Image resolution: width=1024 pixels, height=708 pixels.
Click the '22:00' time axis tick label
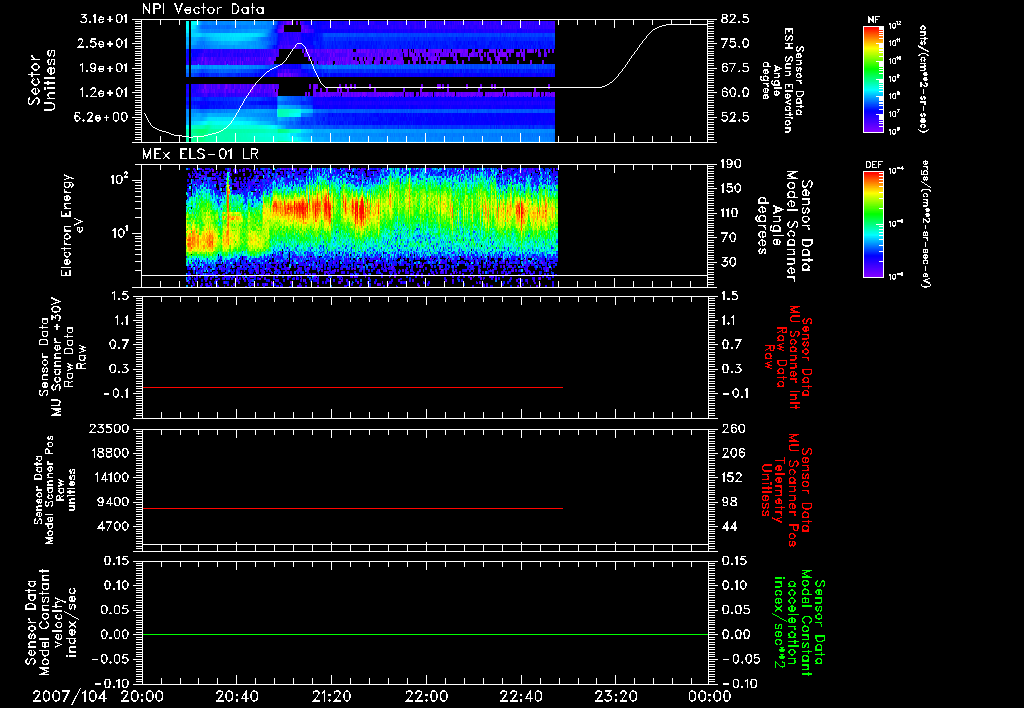426,697
